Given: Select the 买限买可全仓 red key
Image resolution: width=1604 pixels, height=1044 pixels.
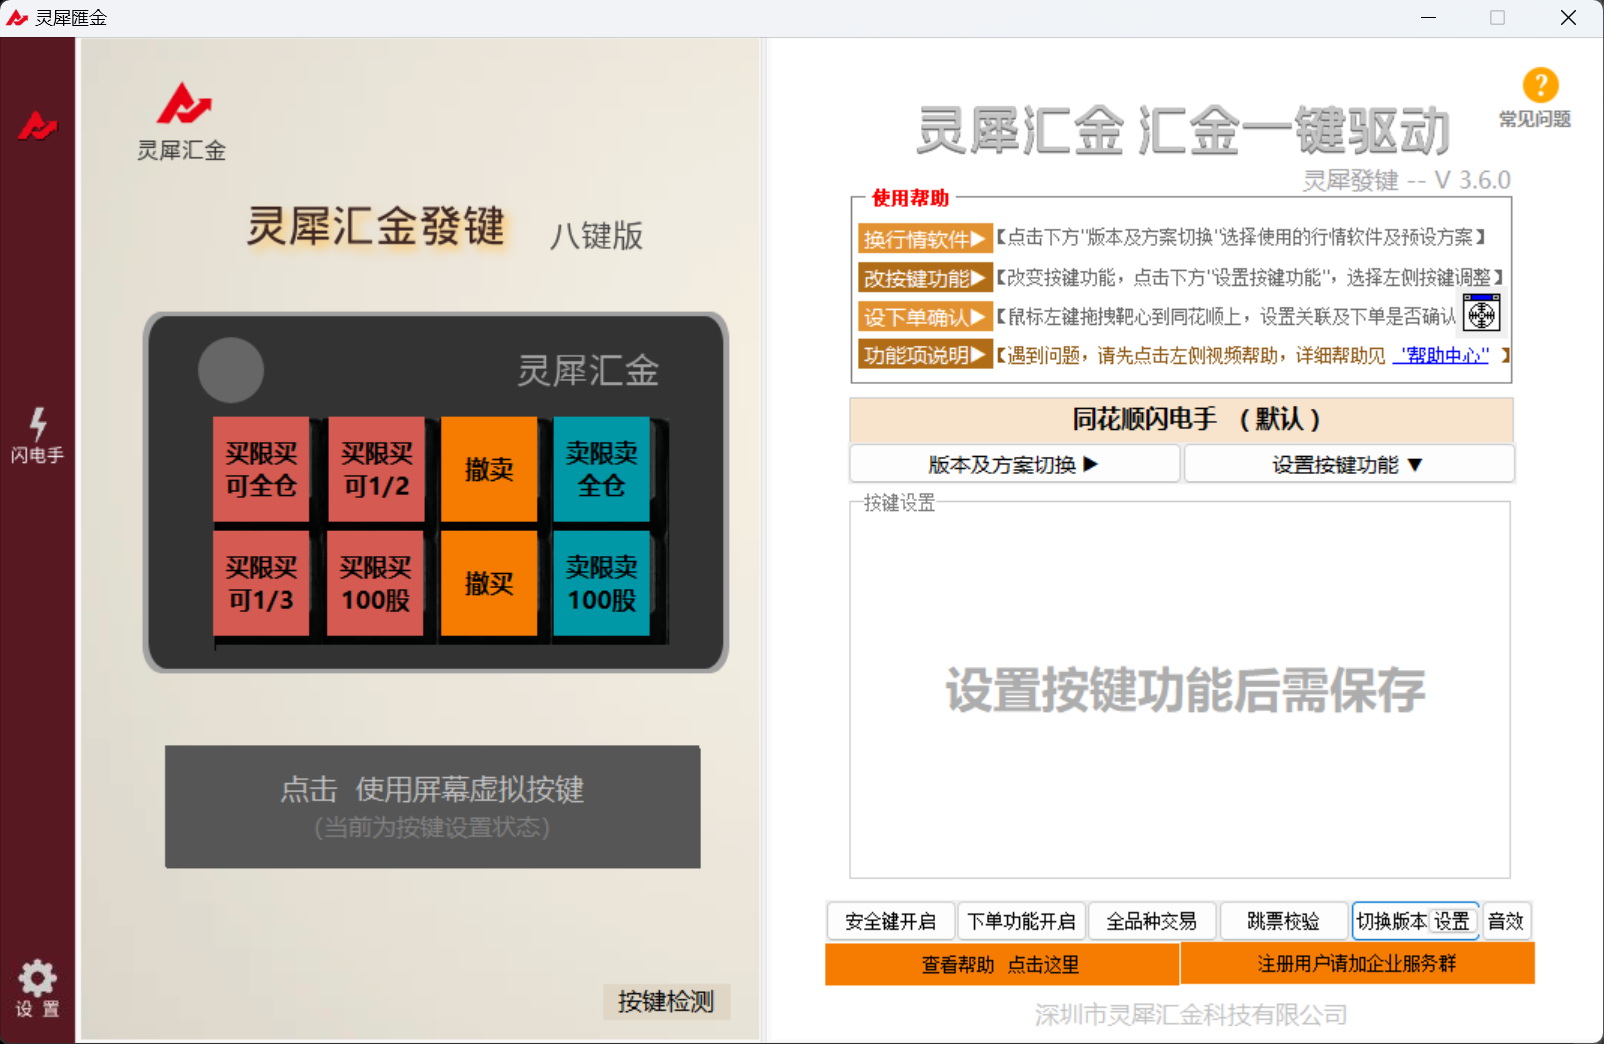Looking at the screenshot, I should pos(261,468).
